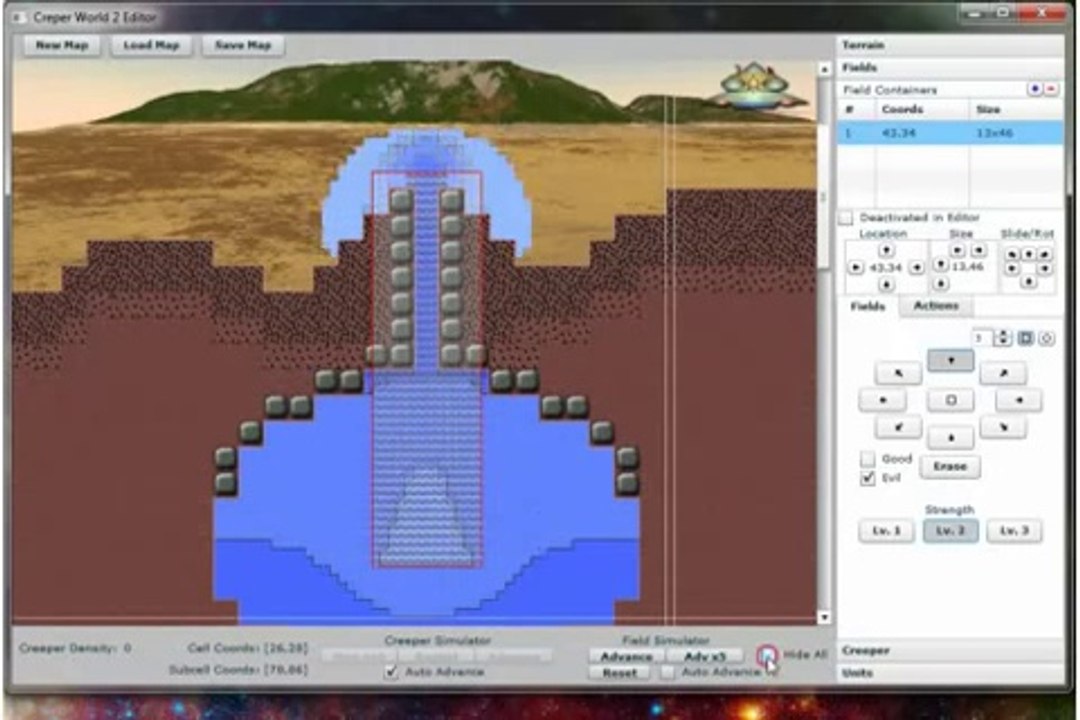Click the Load Map button
Viewport: 1080px width, 720px height.
152,45
